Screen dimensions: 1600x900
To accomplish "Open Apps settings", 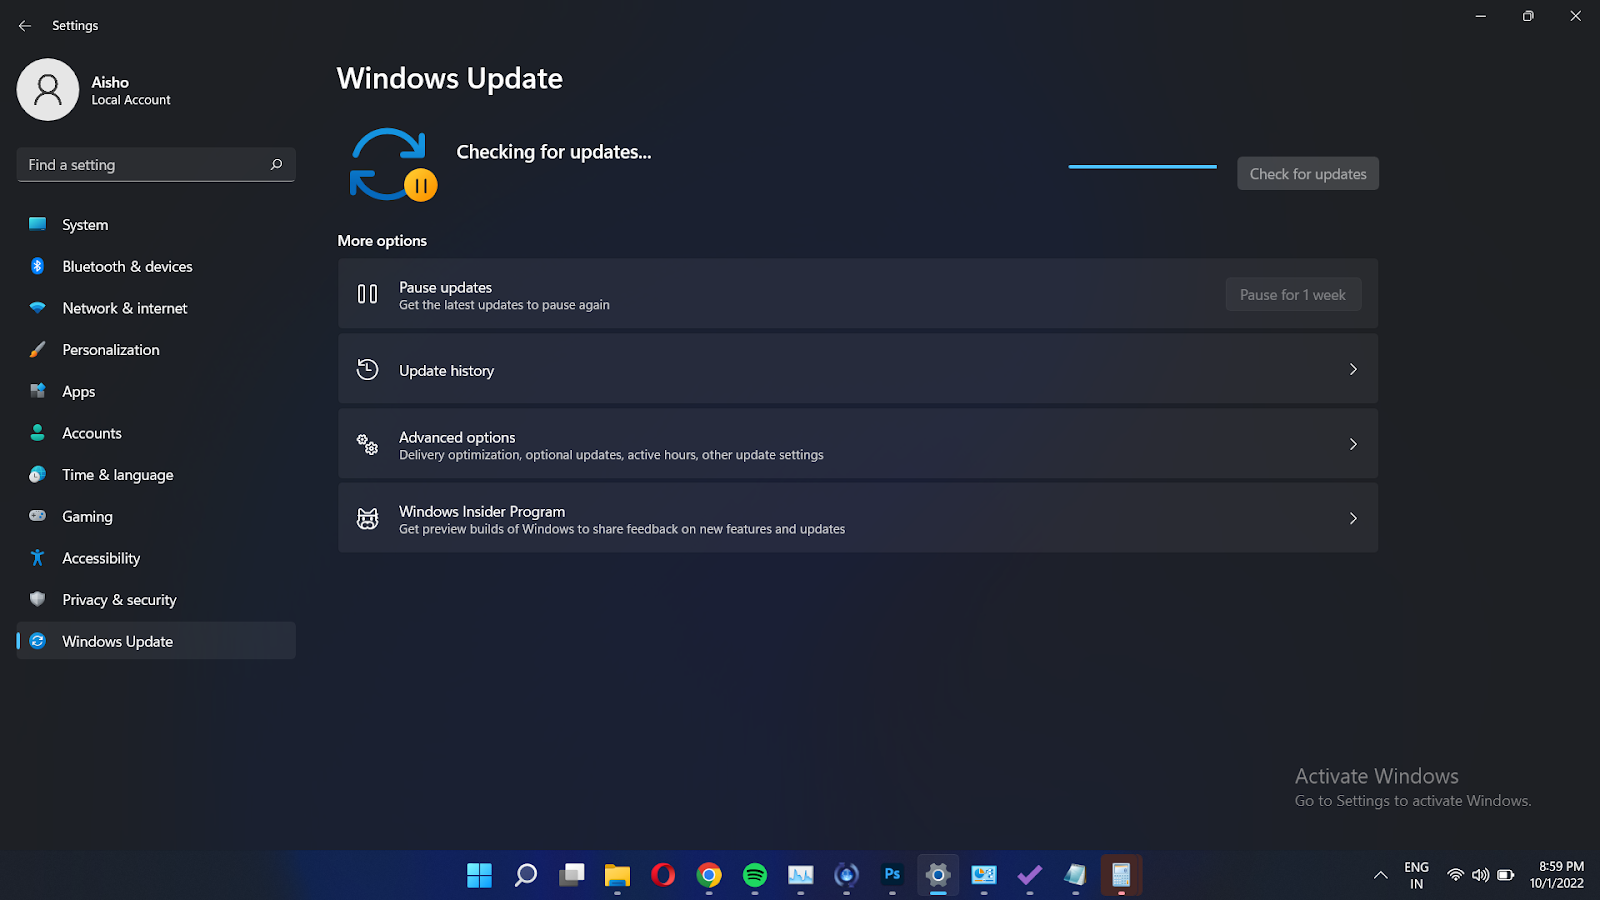I will point(156,391).
